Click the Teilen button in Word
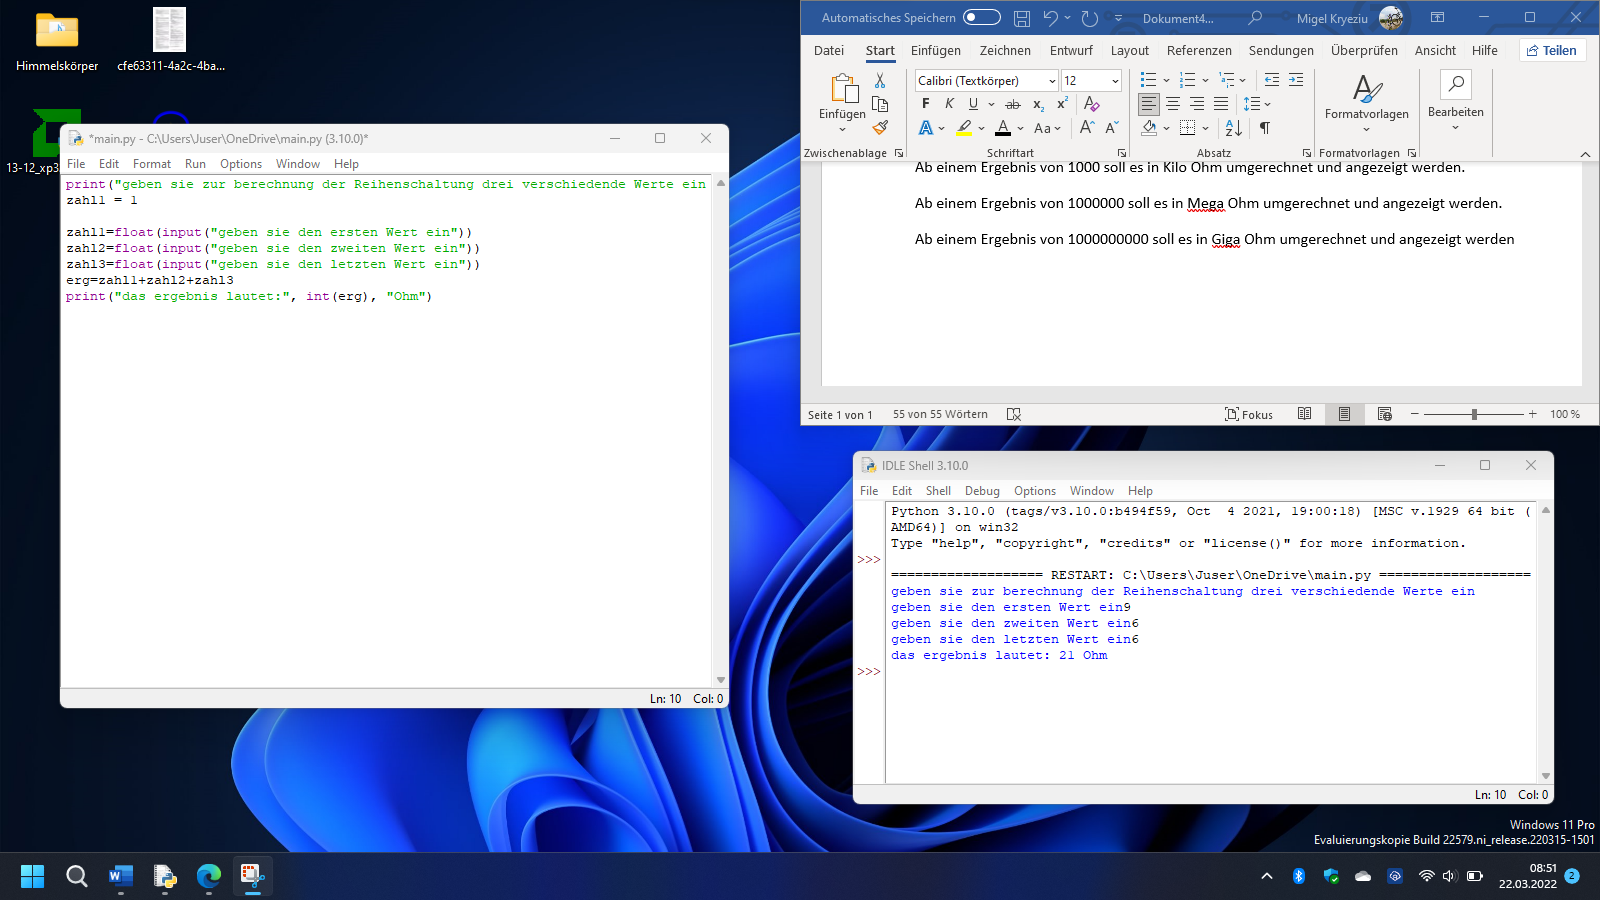This screenshot has height=900, width=1600. [1552, 50]
